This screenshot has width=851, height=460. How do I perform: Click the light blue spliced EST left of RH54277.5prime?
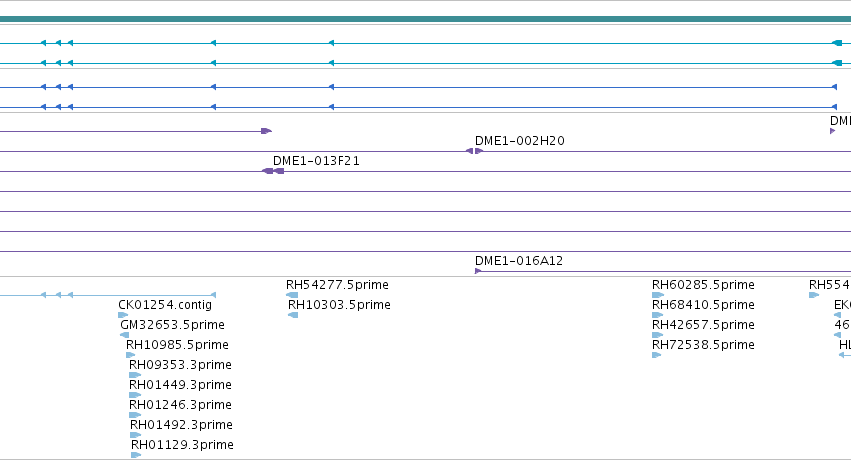pyautogui.click(x=108, y=295)
